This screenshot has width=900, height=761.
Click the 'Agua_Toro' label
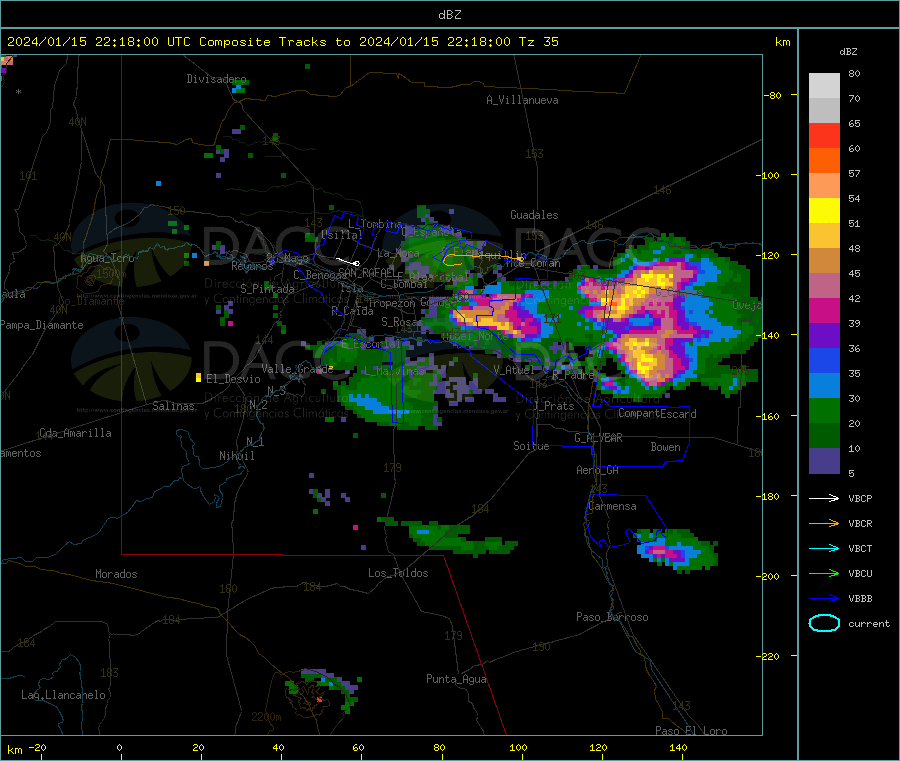107,258
